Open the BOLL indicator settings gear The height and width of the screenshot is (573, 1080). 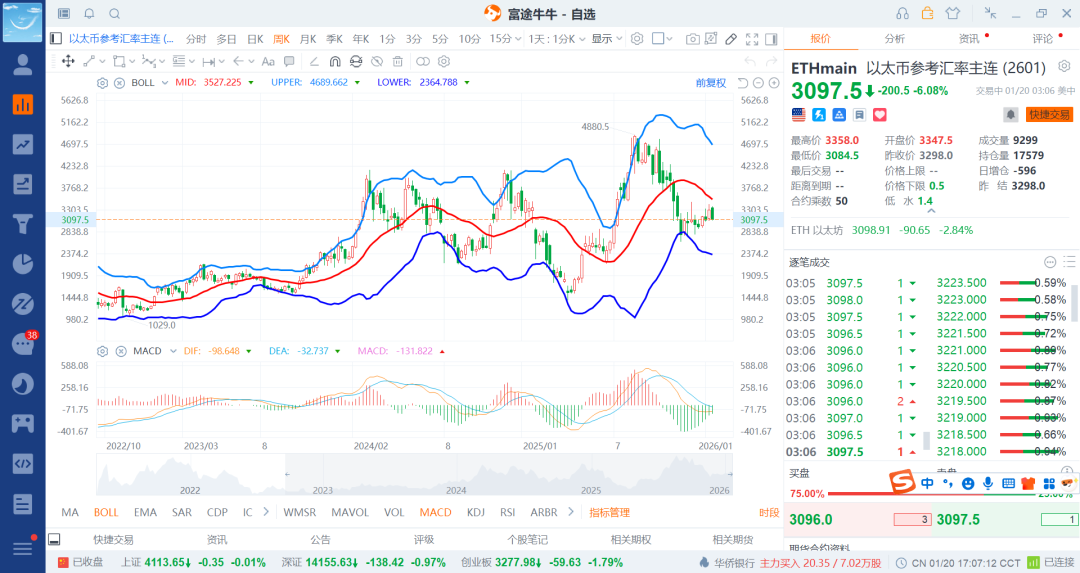(103, 82)
